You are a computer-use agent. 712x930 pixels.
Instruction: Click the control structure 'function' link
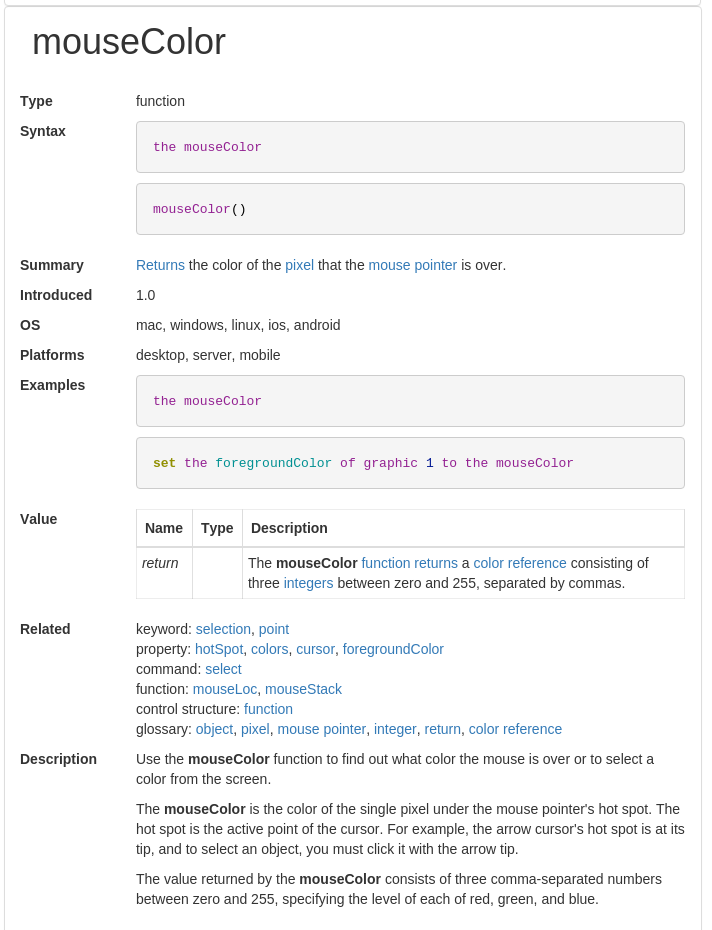(268, 709)
